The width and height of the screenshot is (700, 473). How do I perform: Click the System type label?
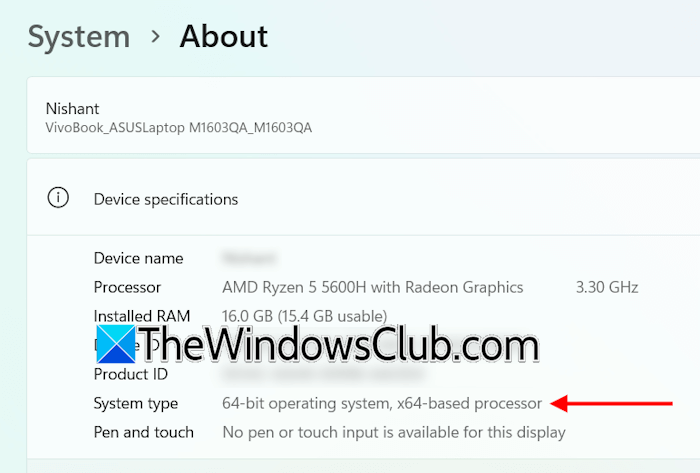coord(136,404)
